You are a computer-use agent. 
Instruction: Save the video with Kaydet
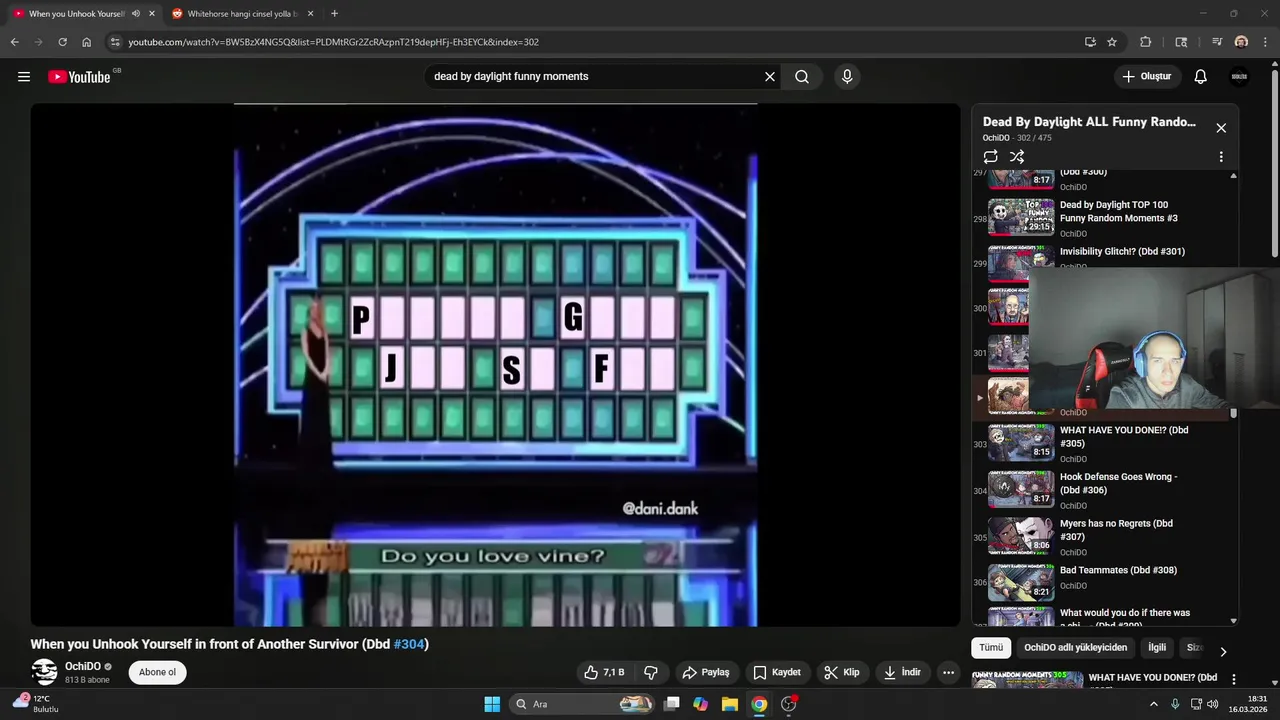coord(777,673)
